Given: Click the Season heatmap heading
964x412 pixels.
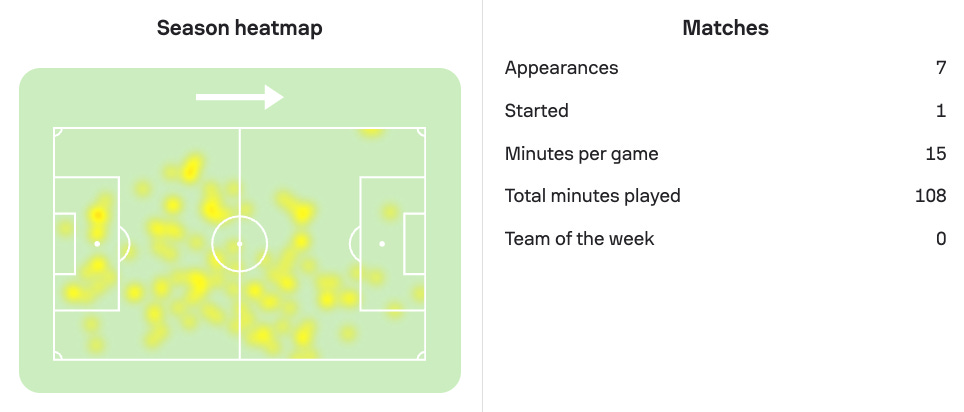Looking at the screenshot, I should (240, 28).
